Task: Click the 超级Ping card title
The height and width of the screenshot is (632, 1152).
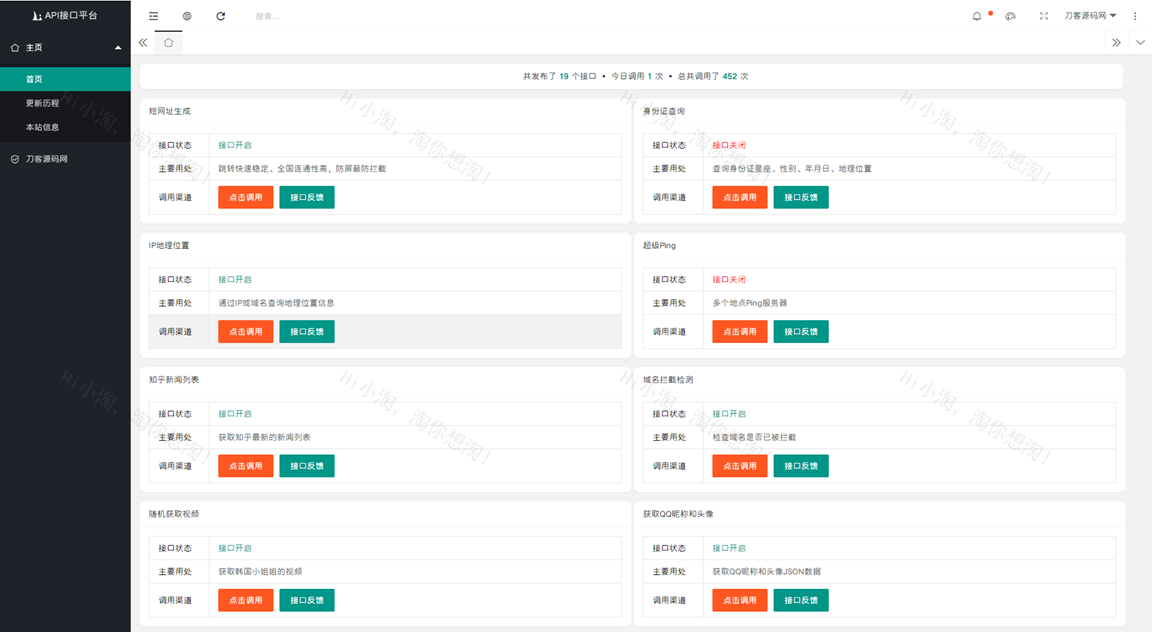Action: 659,245
